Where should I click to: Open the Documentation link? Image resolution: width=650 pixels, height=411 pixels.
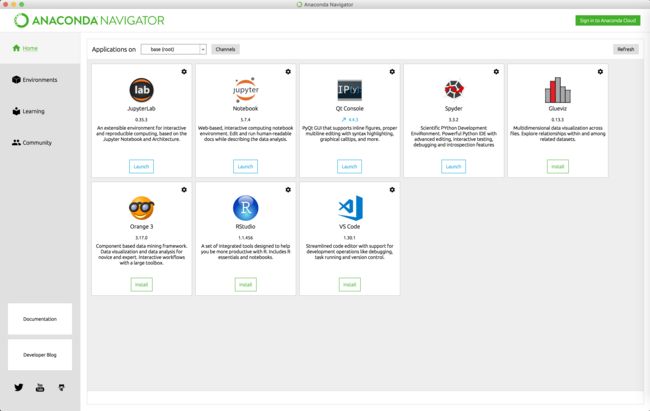click(40, 319)
